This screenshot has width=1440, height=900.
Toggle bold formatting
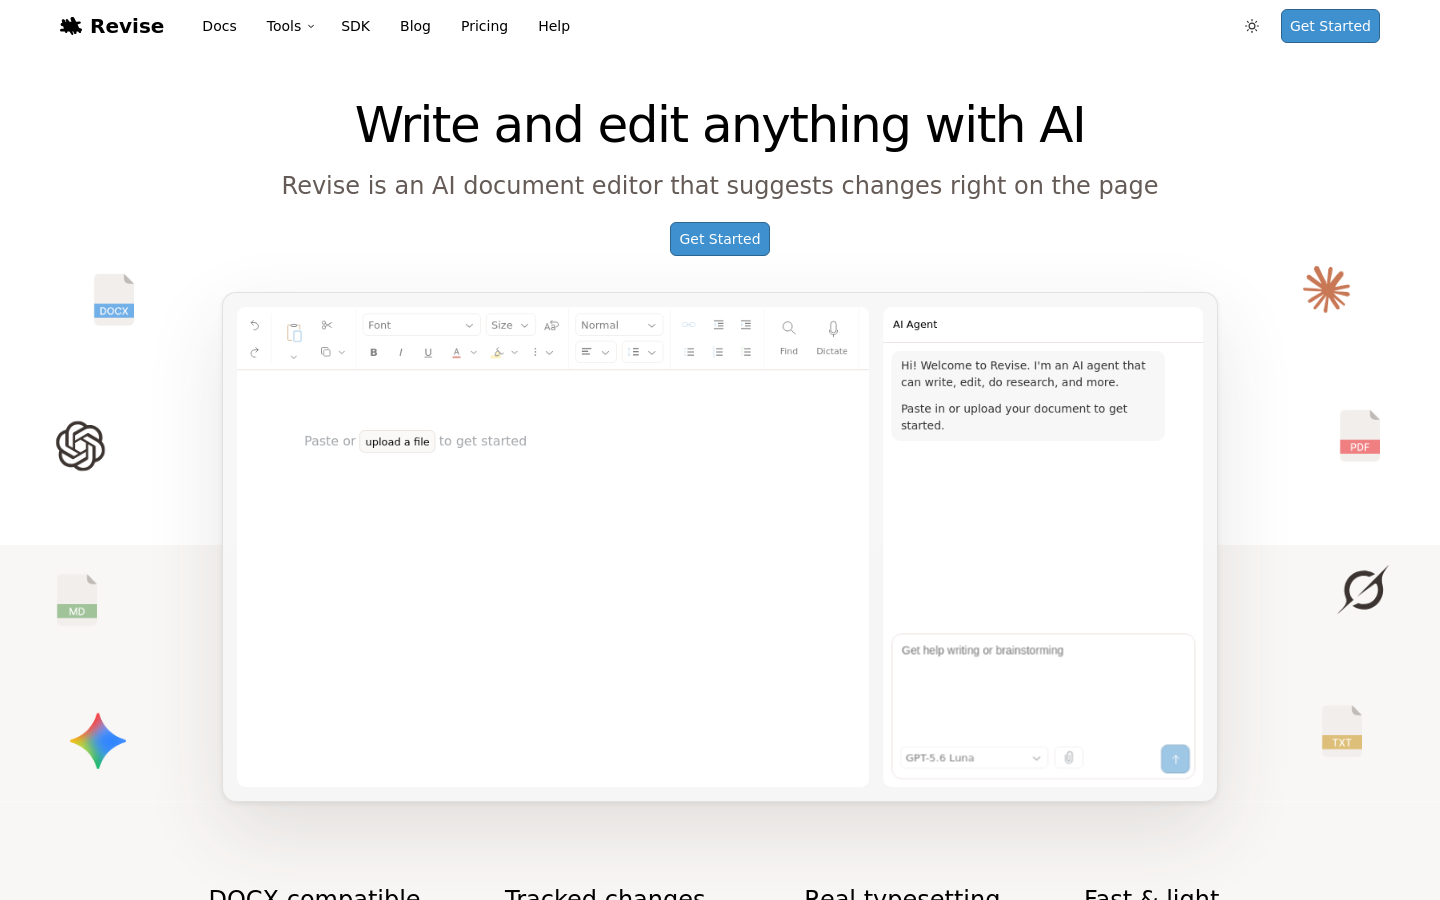click(x=374, y=352)
